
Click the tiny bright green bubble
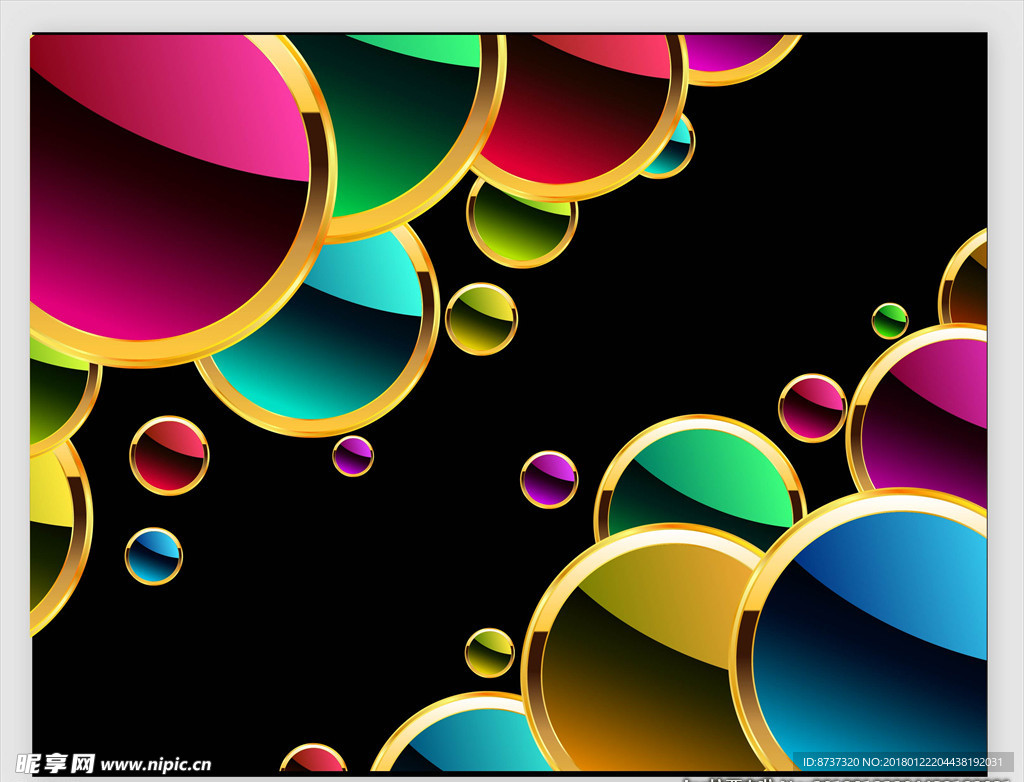(889, 321)
